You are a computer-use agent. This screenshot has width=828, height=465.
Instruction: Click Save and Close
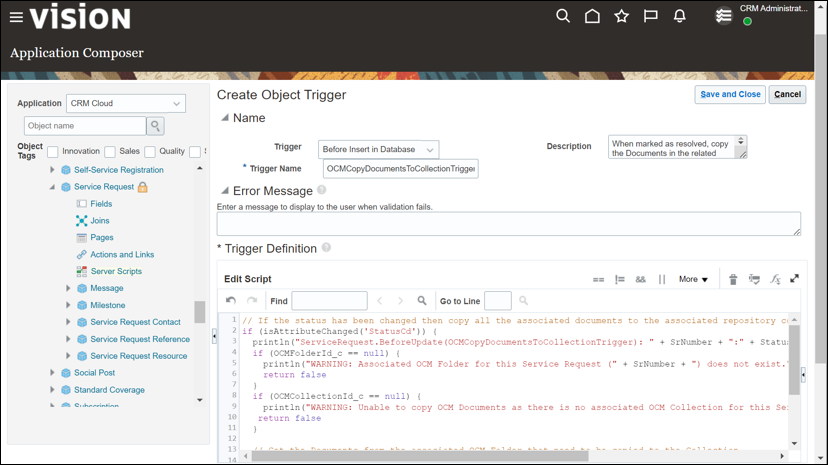pyautogui.click(x=730, y=94)
